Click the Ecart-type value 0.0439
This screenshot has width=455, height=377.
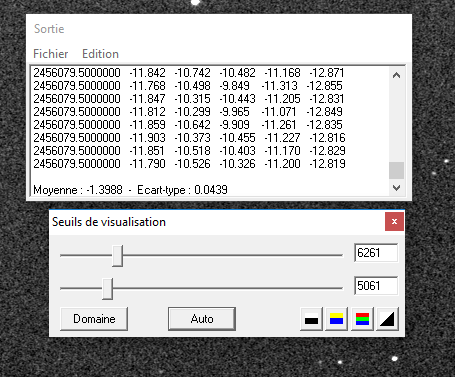tap(211, 190)
